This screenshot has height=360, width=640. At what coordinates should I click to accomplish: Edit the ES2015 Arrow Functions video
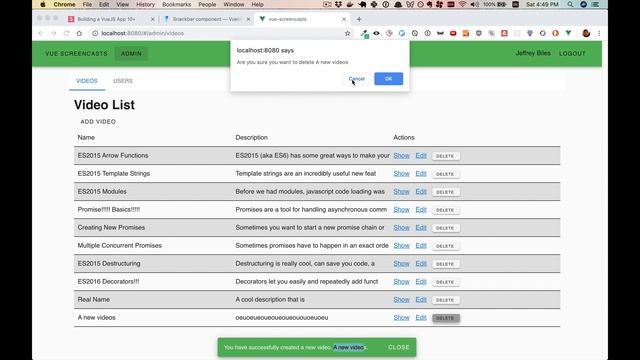click(421, 156)
